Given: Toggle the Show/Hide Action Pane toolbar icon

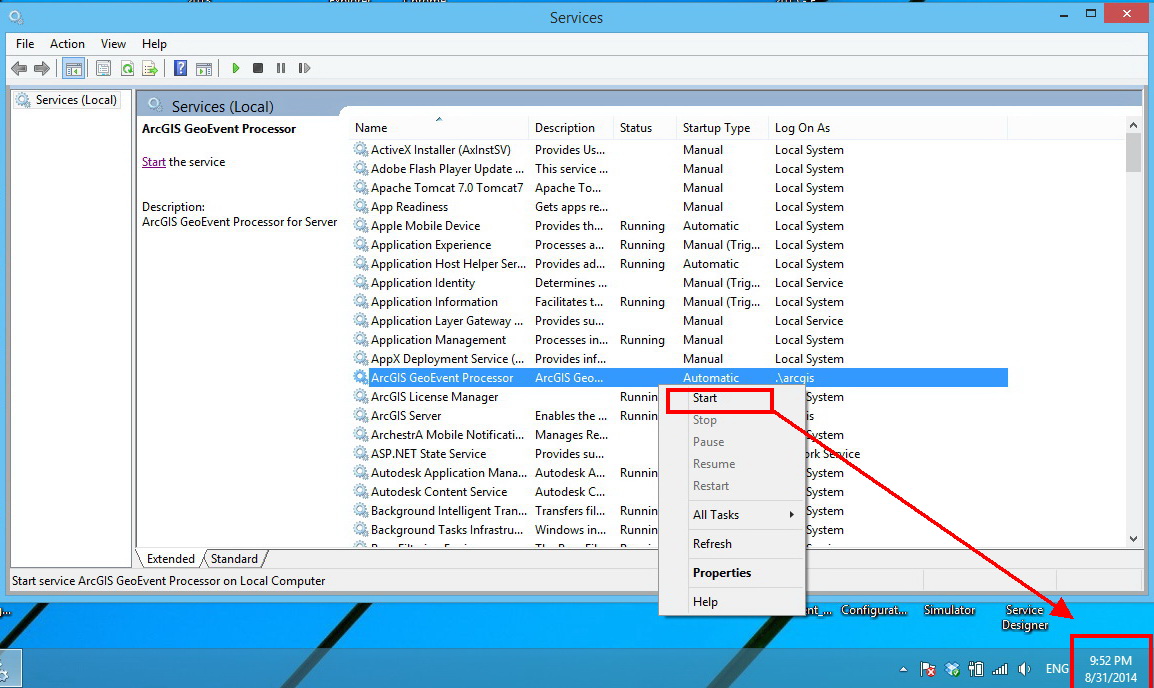Looking at the screenshot, I should click(x=204, y=68).
